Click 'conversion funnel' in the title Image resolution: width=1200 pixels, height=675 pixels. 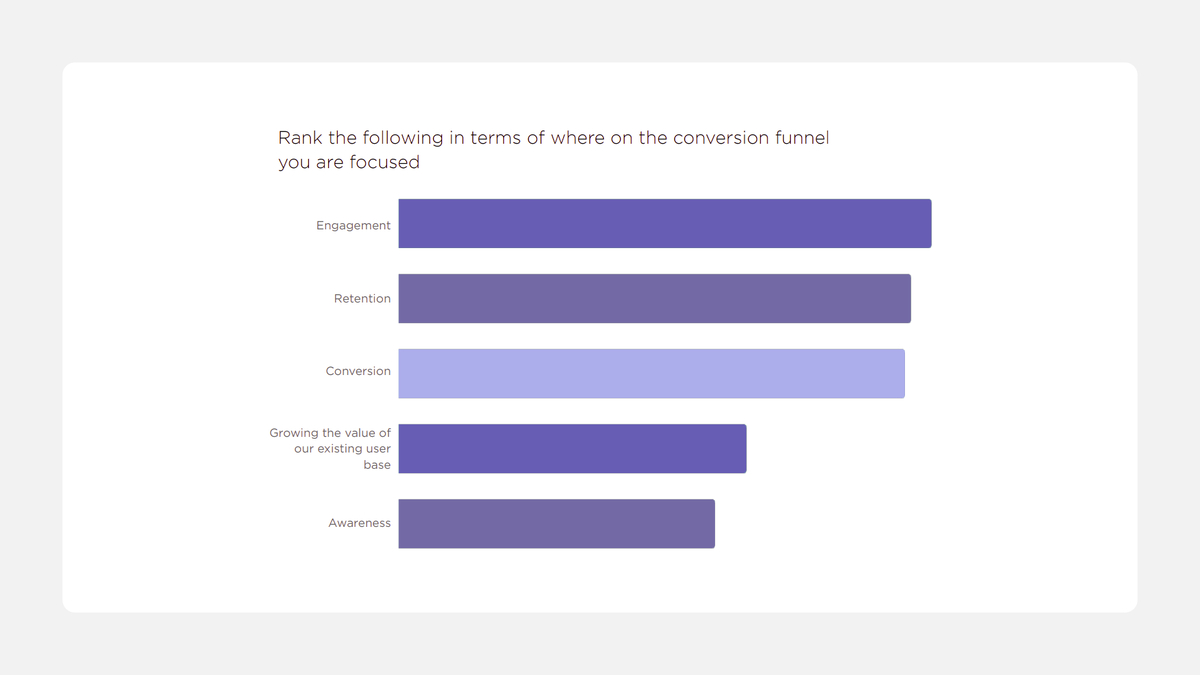(x=750, y=138)
